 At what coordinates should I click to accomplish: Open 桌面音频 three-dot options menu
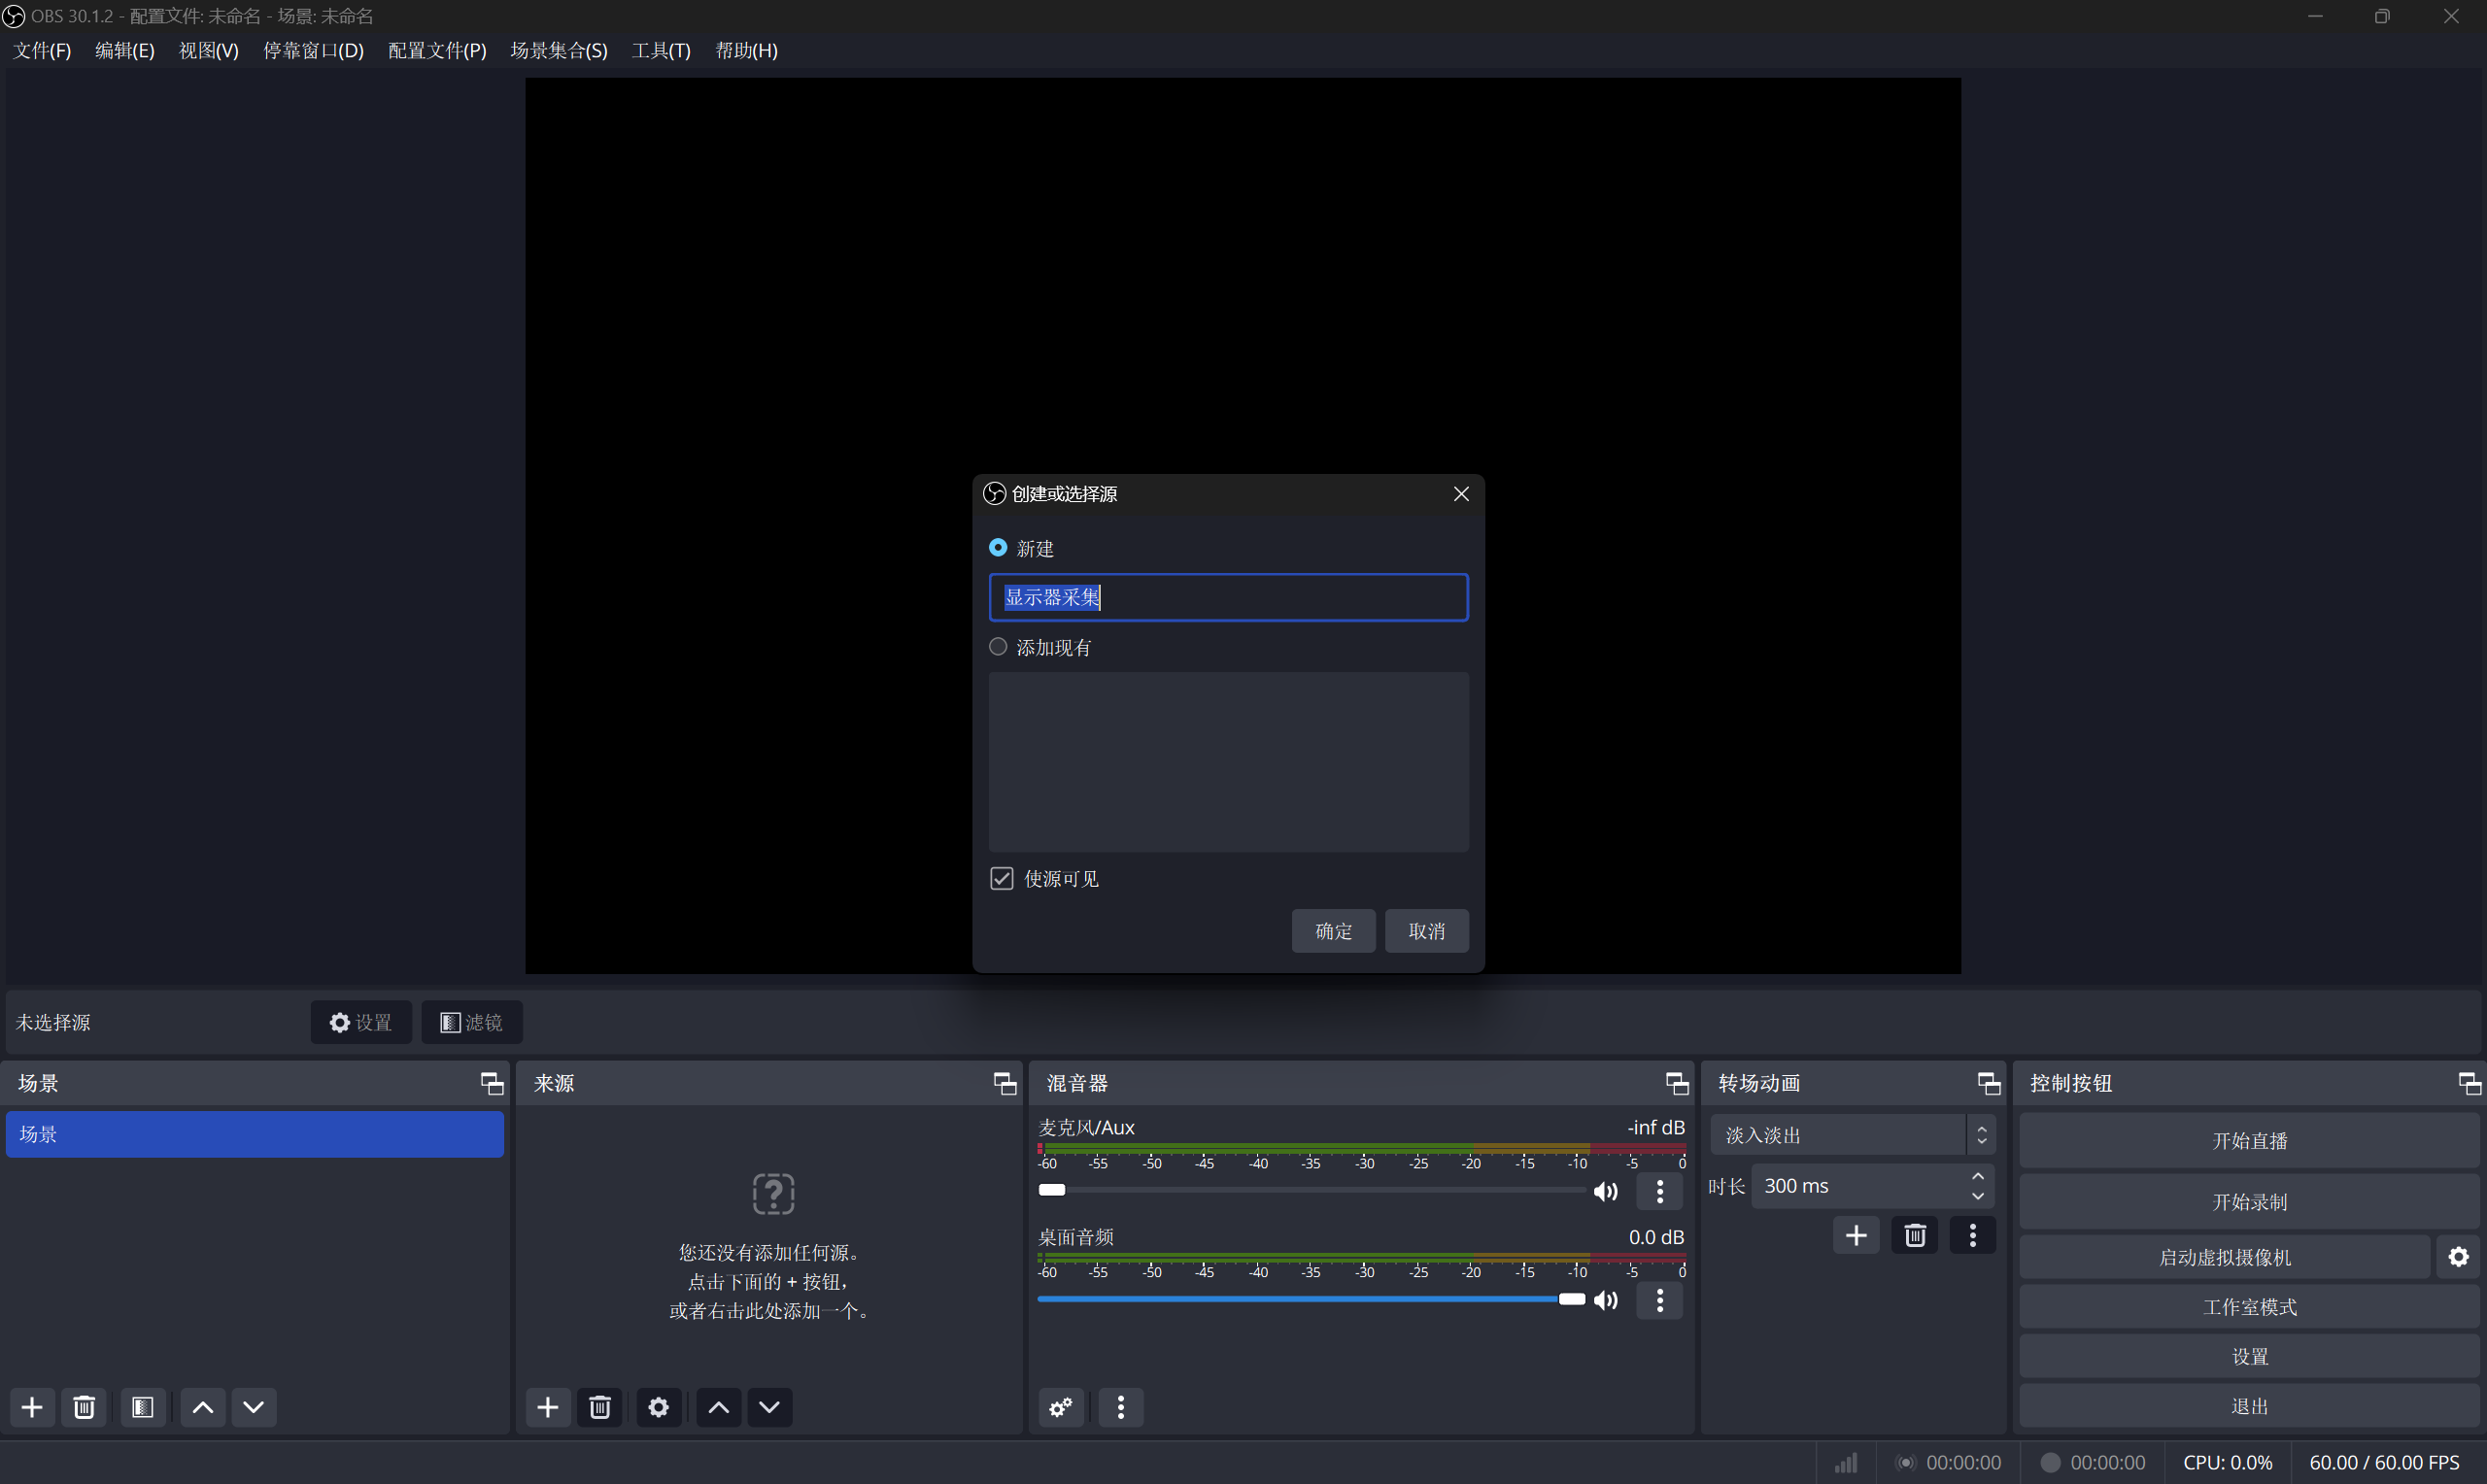[1659, 1300]
